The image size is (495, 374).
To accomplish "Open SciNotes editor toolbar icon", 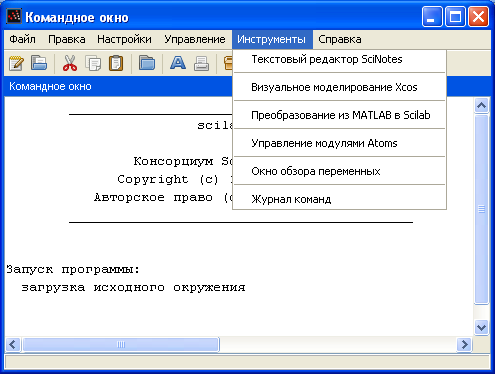I will 16,63.
